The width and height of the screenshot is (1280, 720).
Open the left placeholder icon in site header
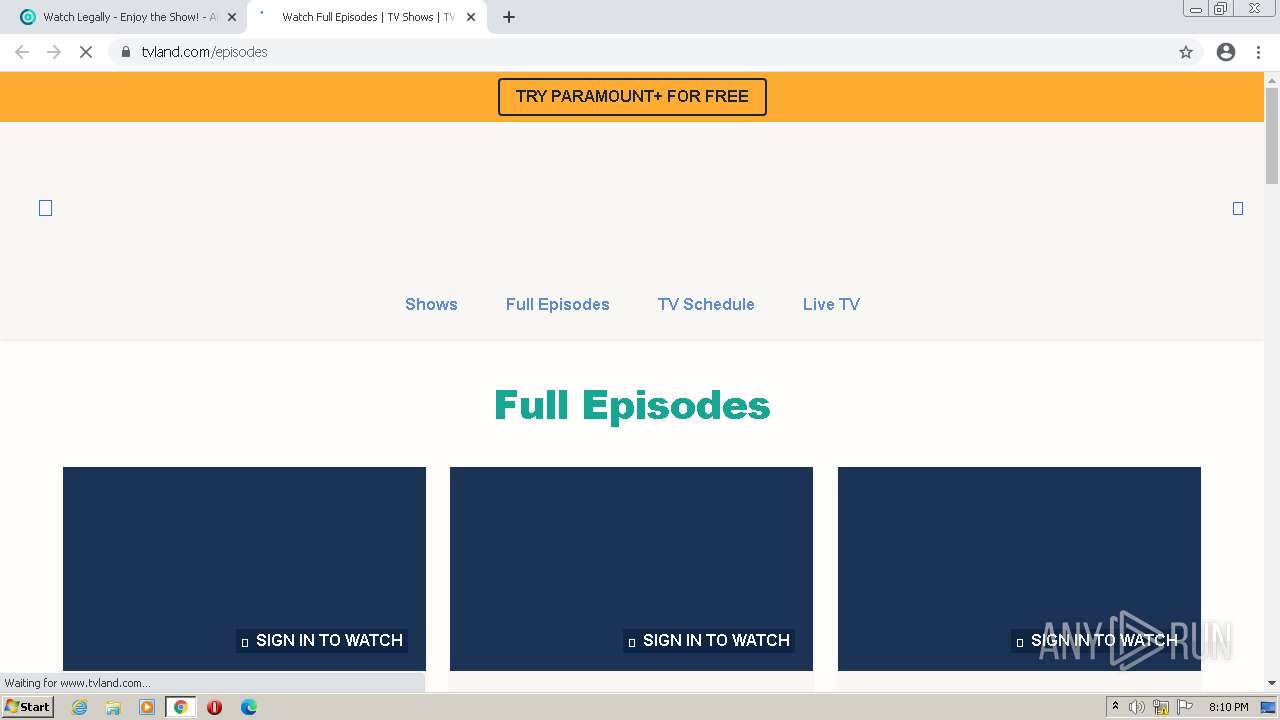(x=45, y=208)
